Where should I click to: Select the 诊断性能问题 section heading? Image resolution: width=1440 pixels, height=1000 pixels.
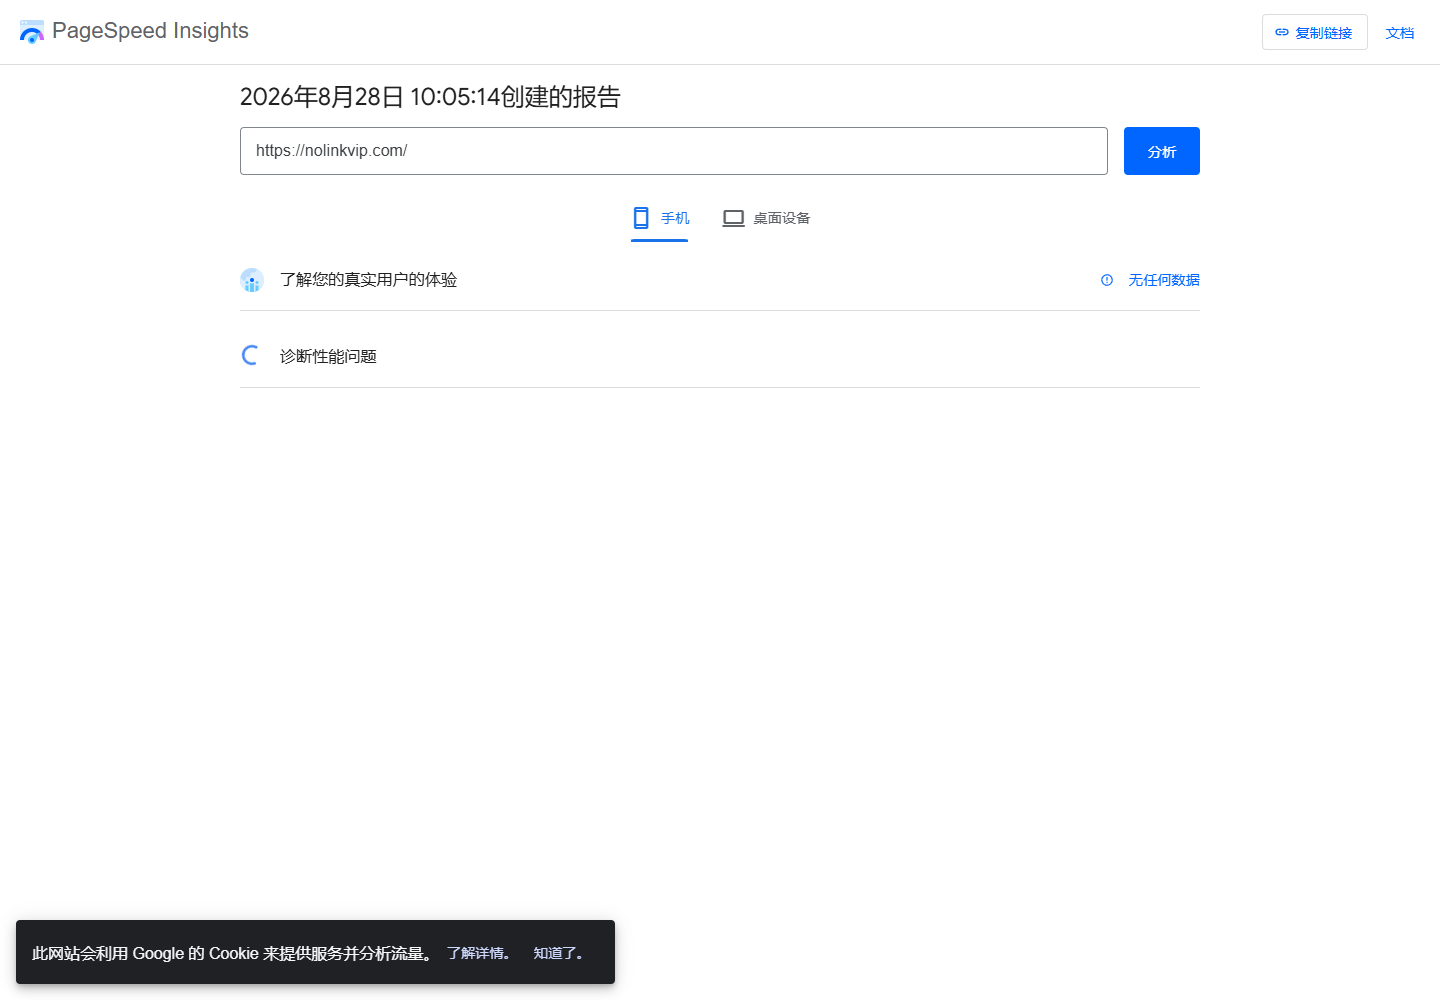pos(328,357)
